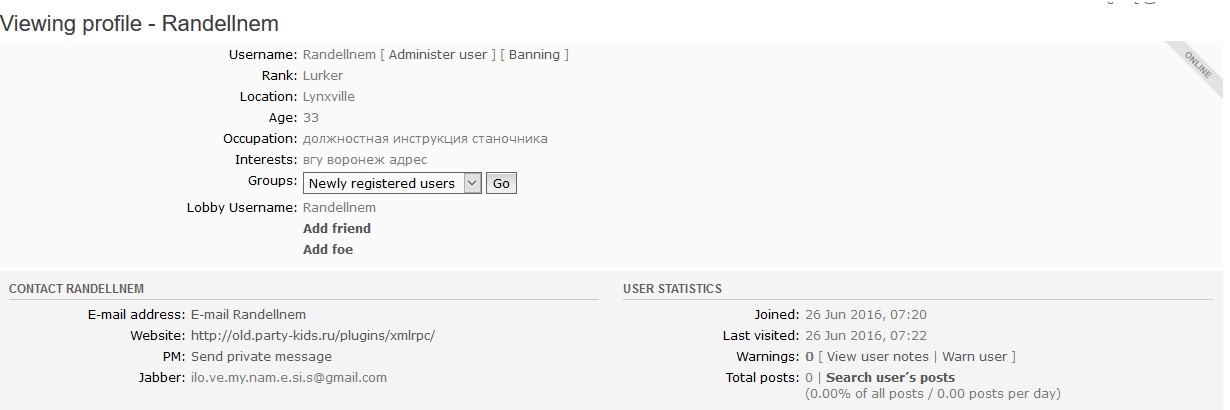Open the Banning link for Randellnem
1230x410 pixels.
coord(534,55)
